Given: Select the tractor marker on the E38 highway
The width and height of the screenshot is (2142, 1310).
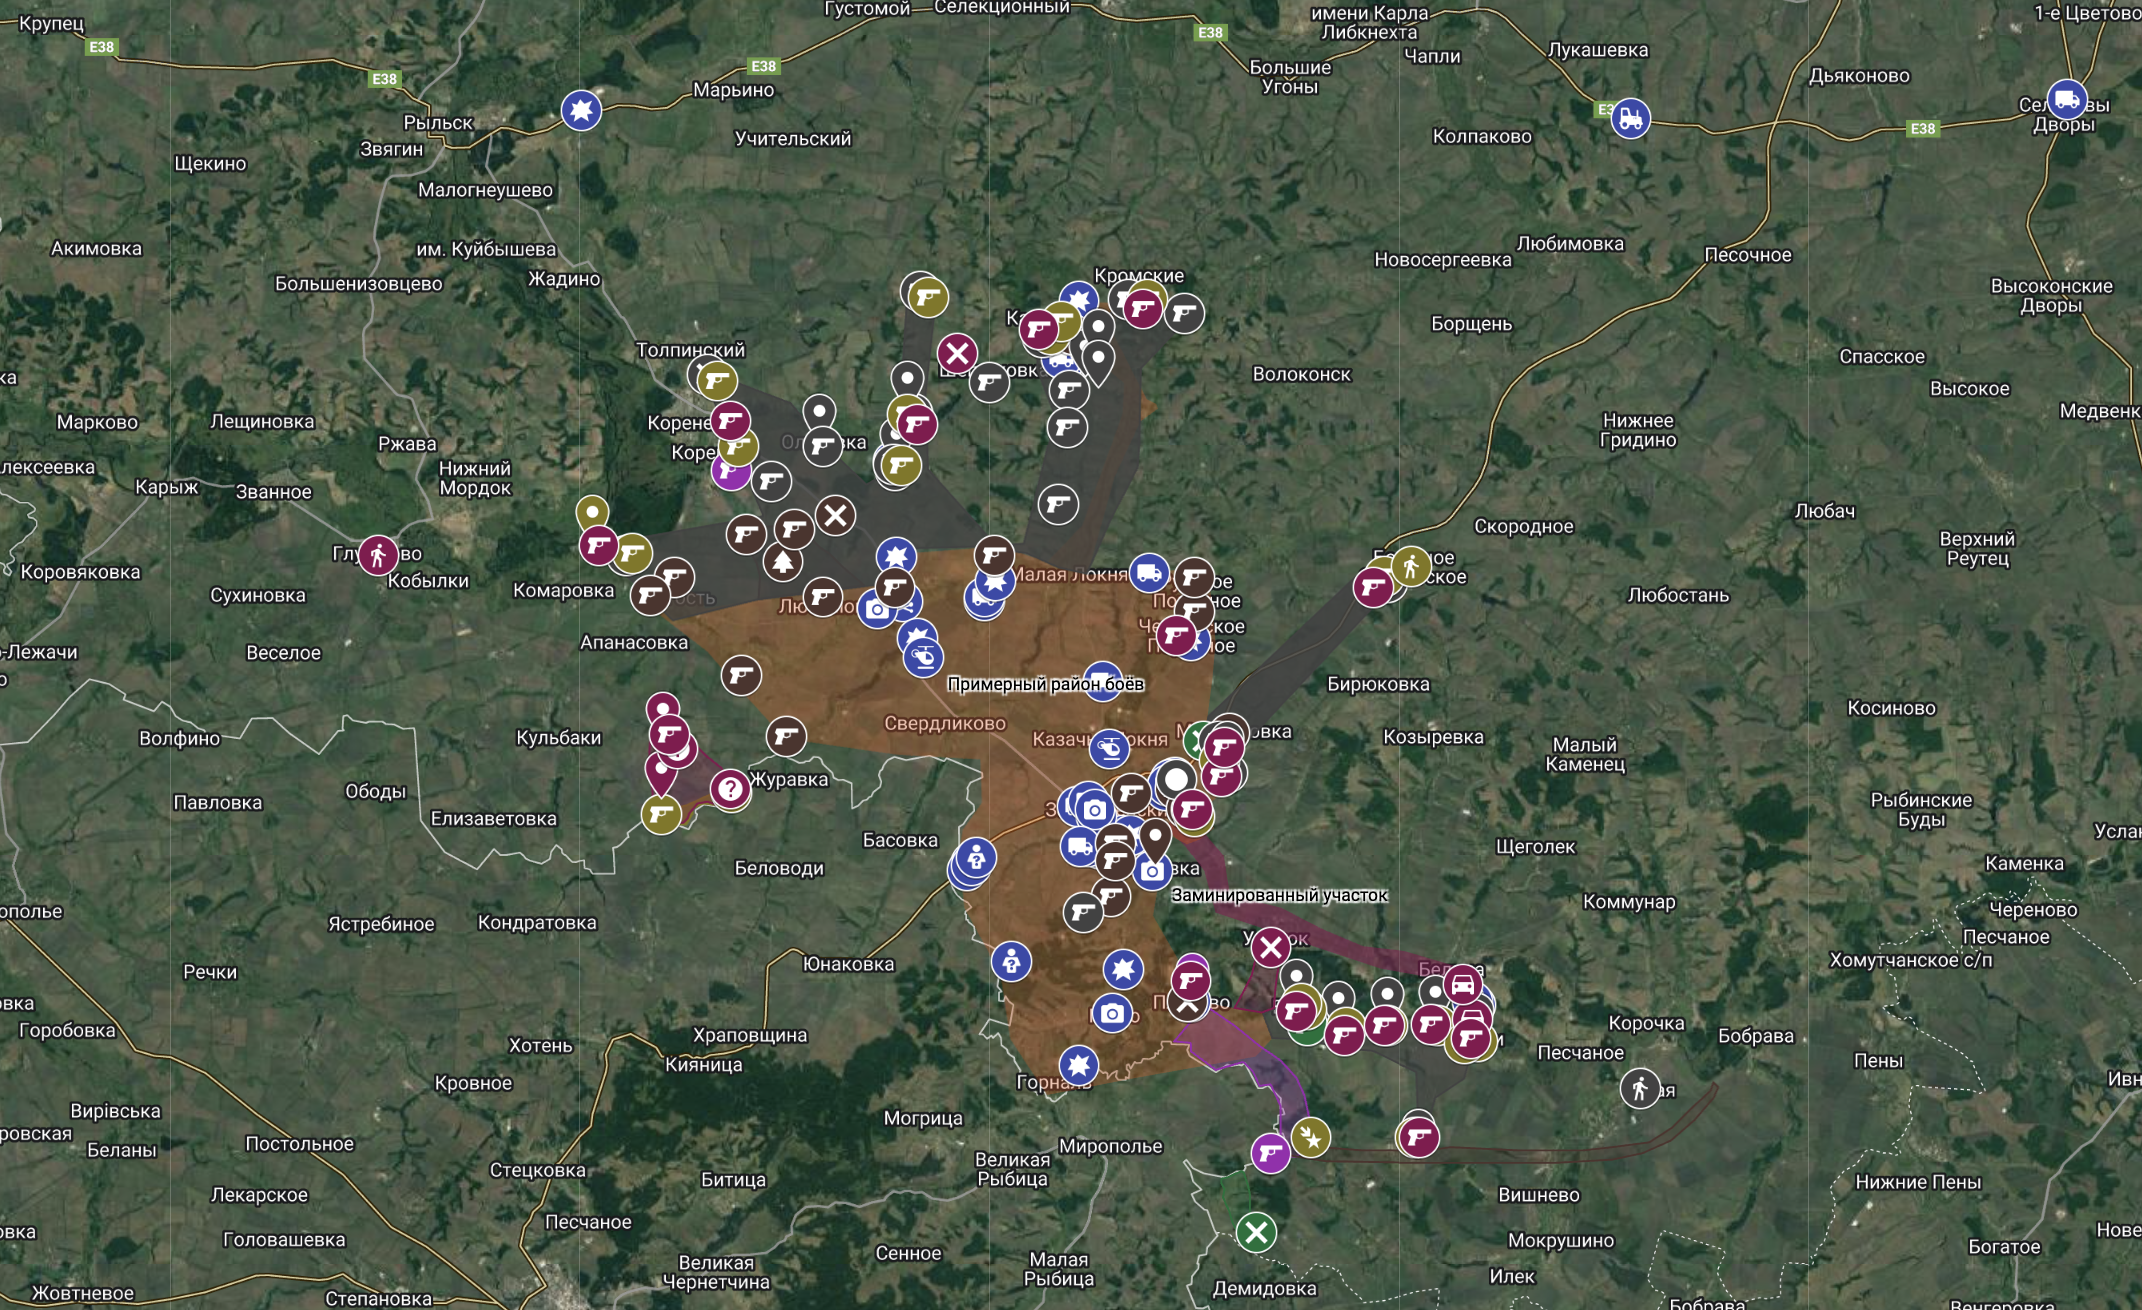Looking at the screenshot, I should point(1632,118).
